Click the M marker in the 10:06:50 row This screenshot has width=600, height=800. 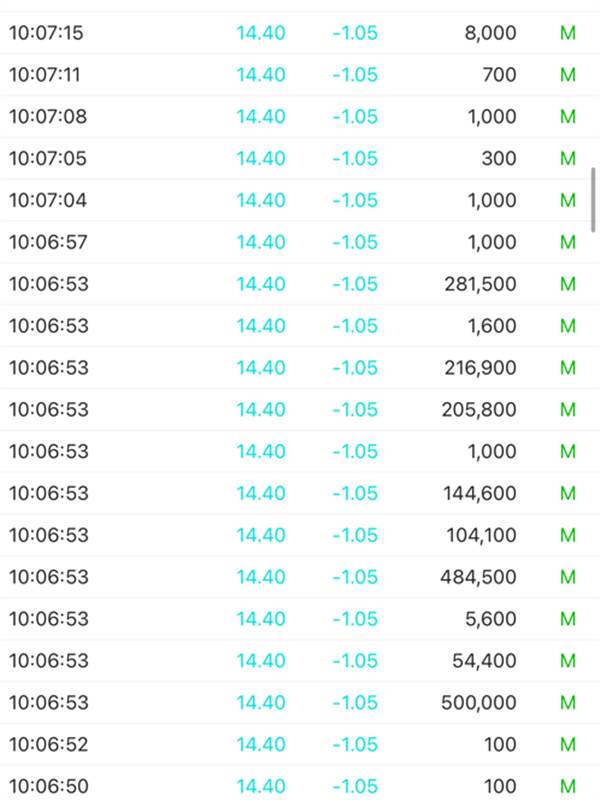(x=568, y=787)
